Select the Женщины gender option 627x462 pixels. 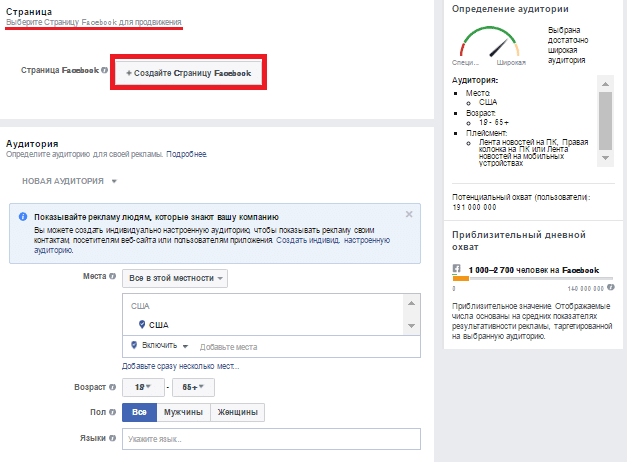coord(236,412)
